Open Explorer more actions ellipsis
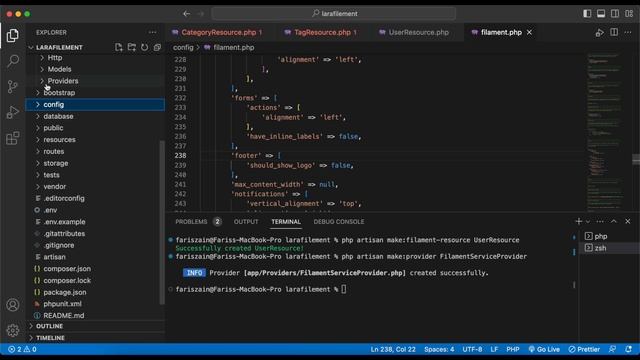Viewport: 640px width, 360px height. [x=152, y=32]
